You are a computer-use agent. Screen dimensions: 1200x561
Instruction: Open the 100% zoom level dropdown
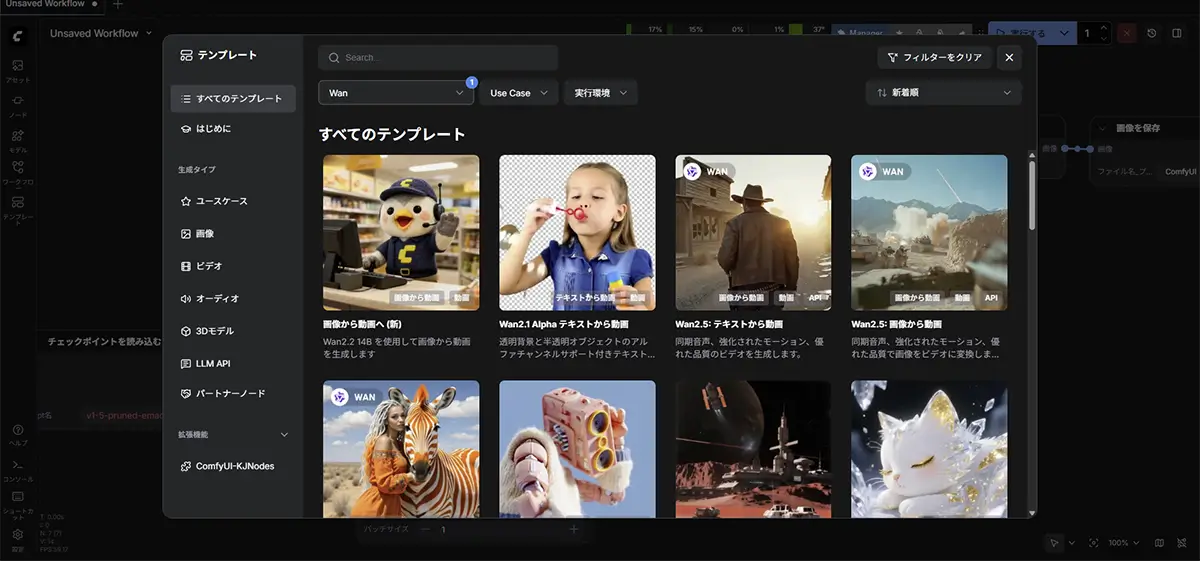coord(1123,543)
